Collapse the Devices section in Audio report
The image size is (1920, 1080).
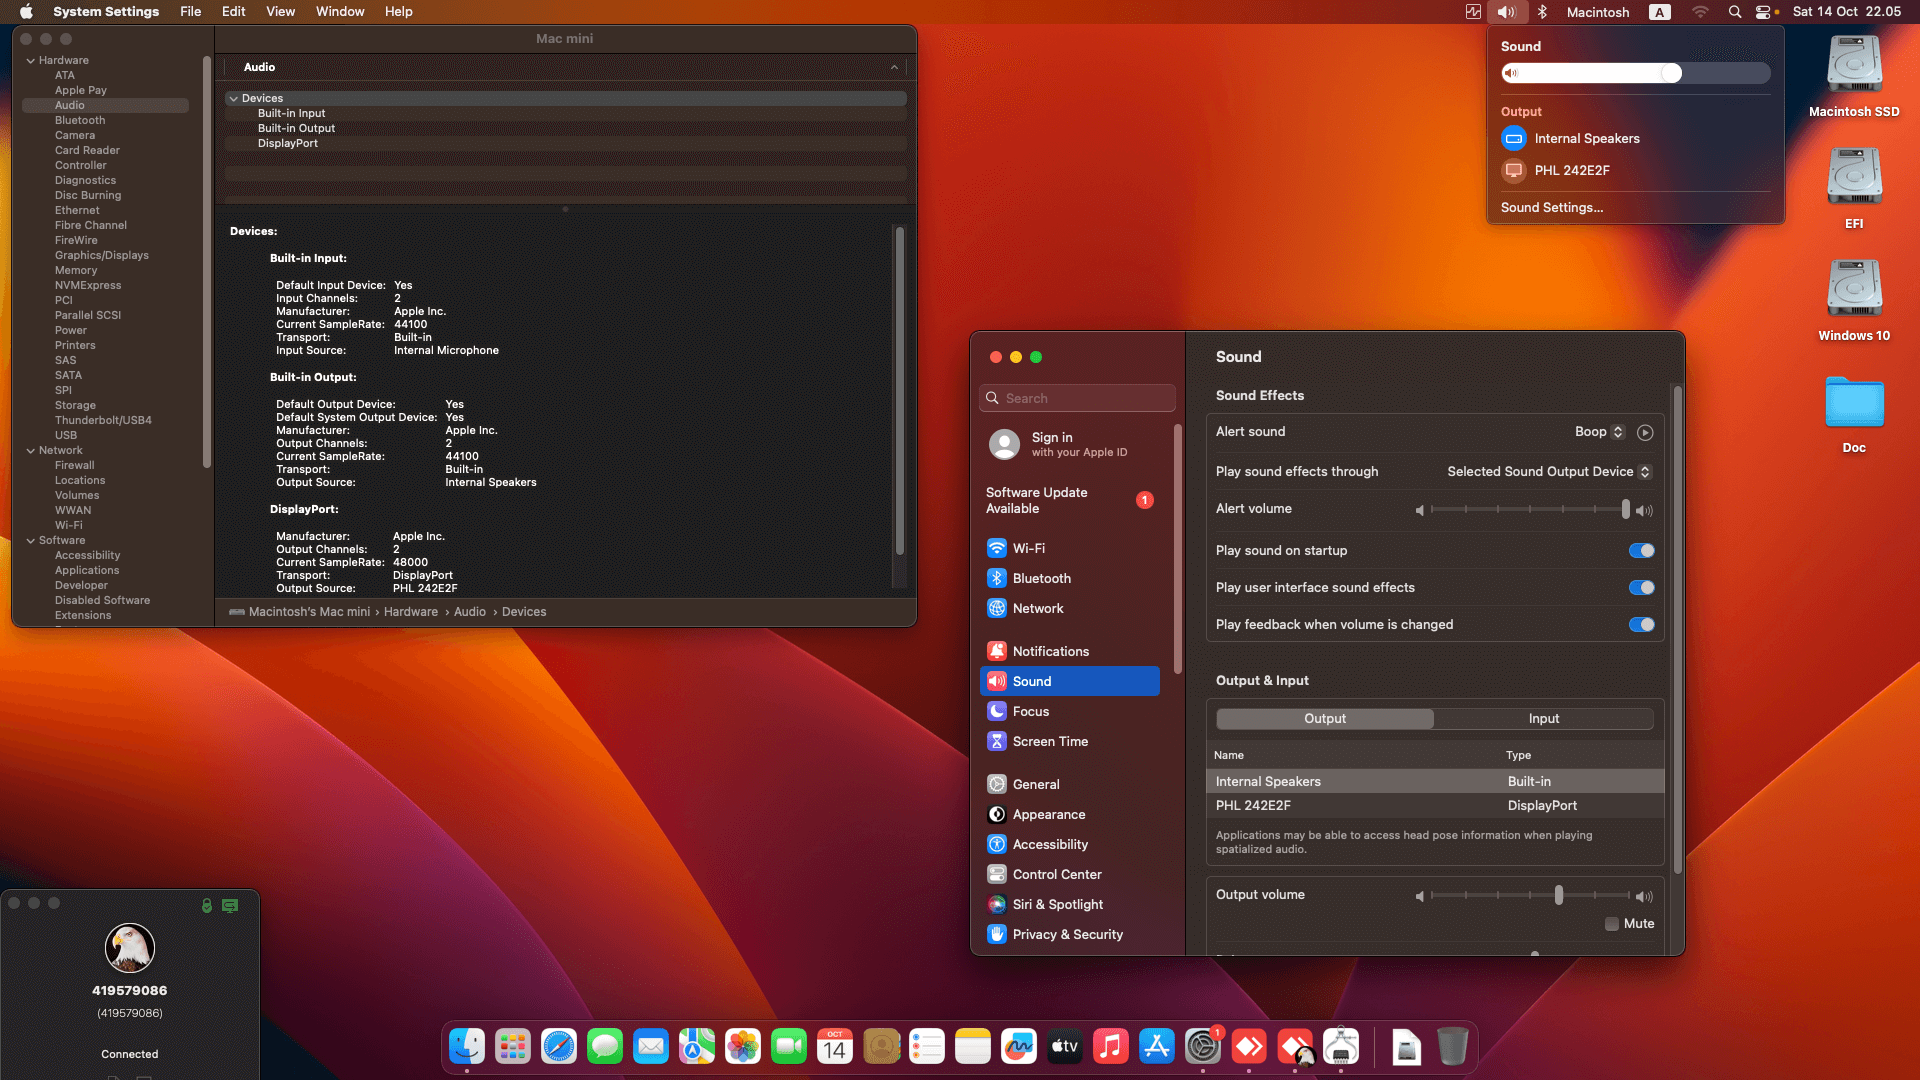(x=234, y=98)
